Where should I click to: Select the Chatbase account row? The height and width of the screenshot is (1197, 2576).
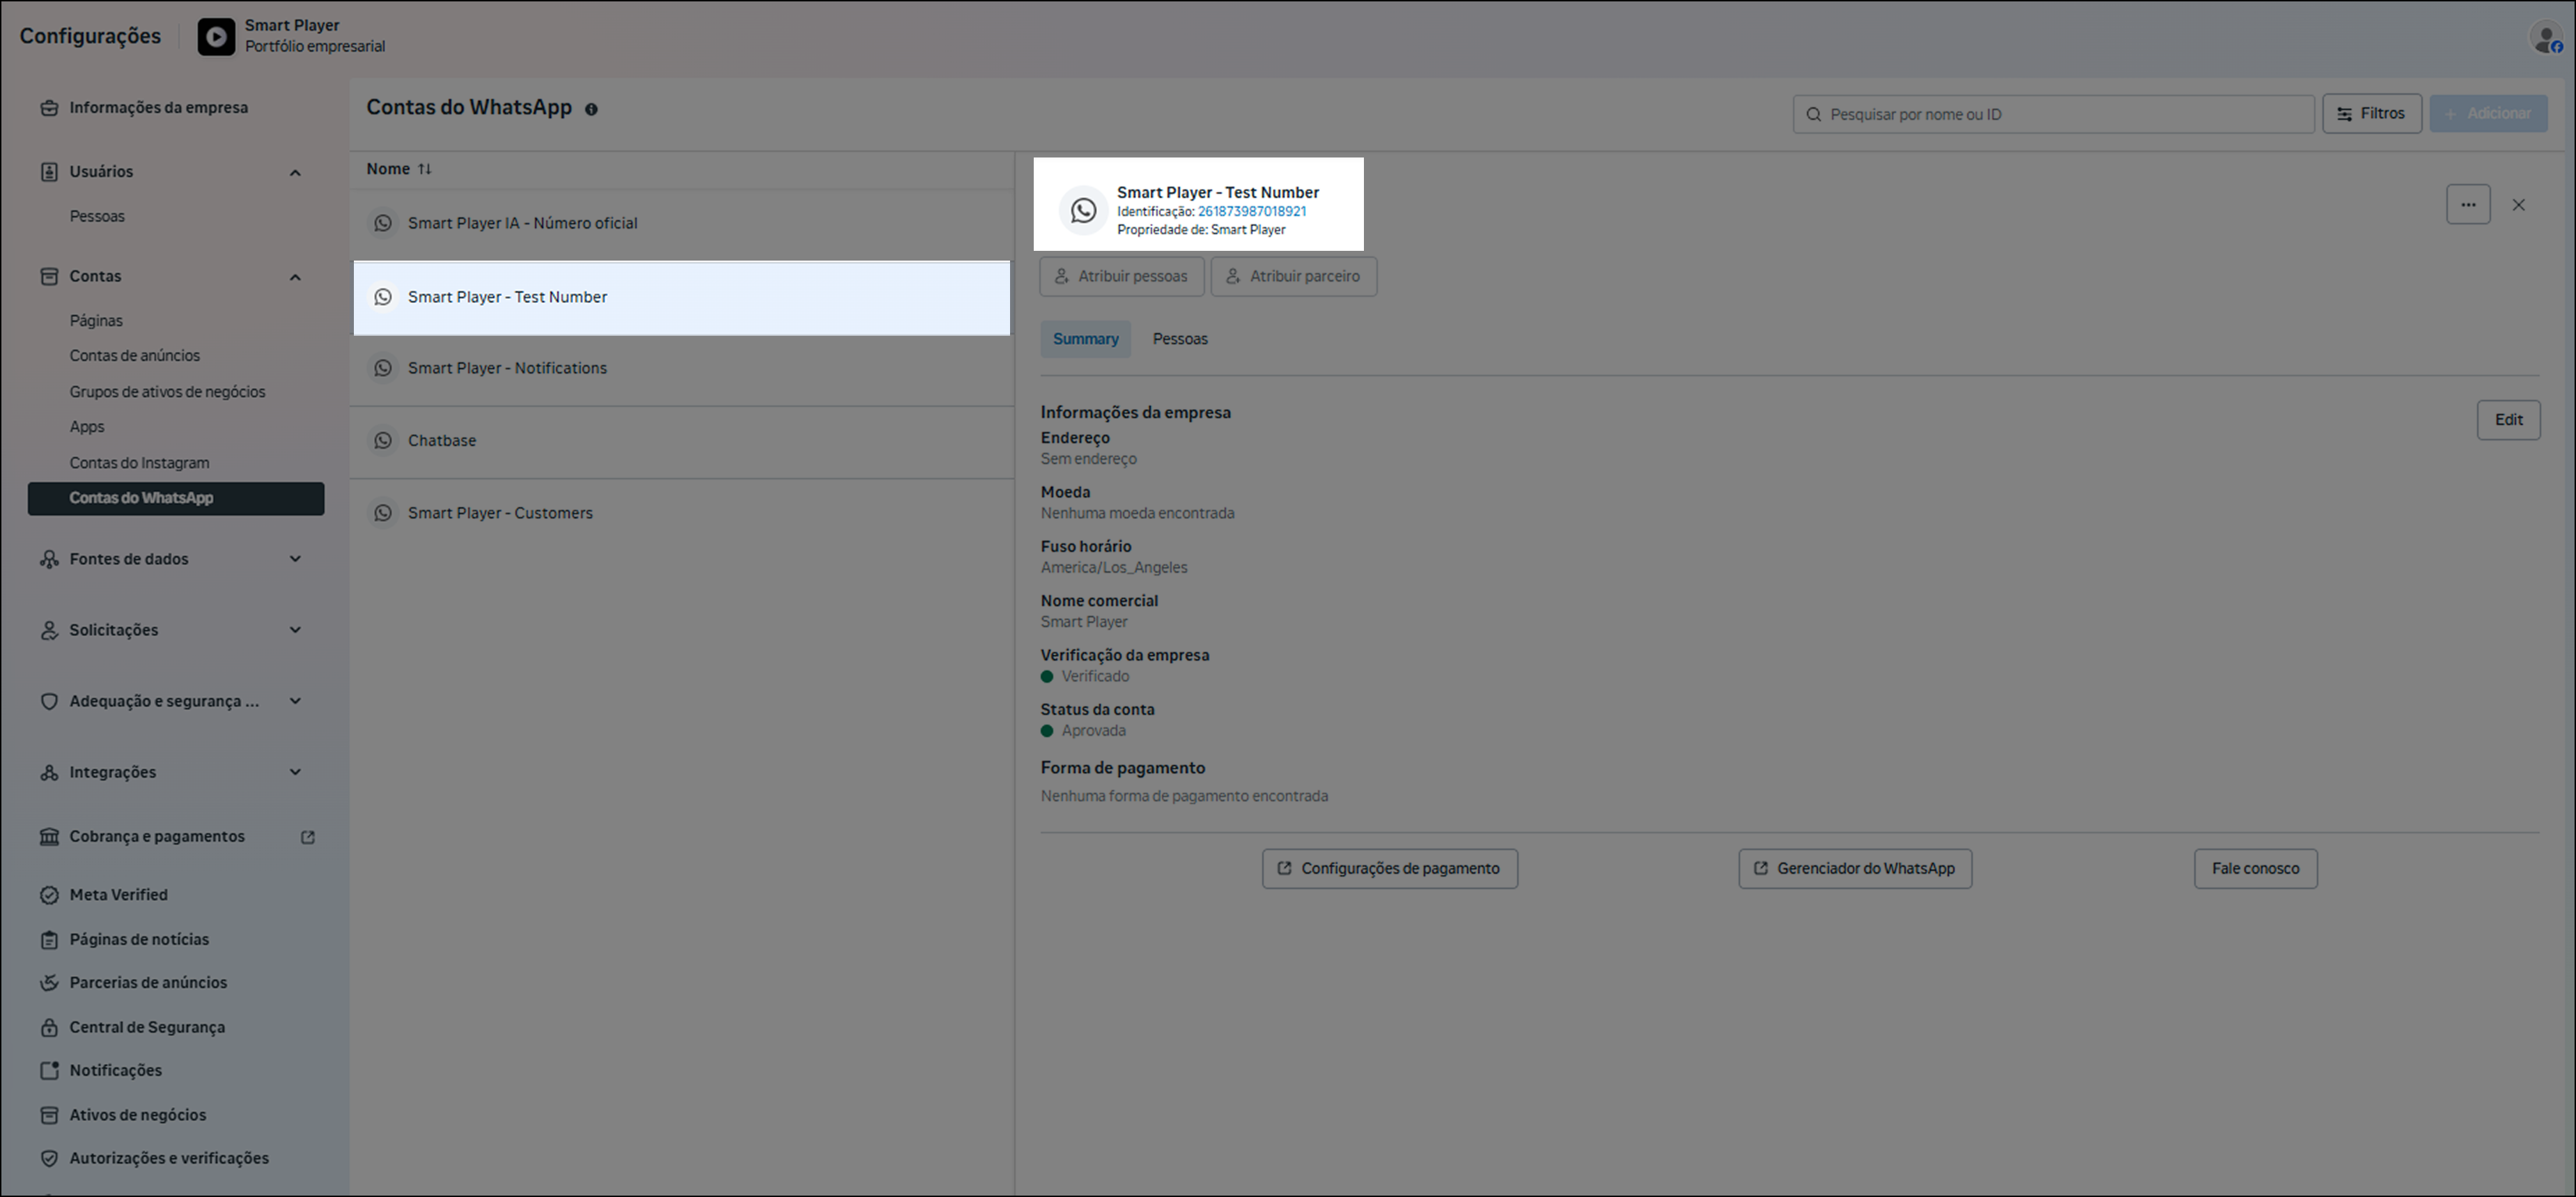pyautogui.click(x=682, y=441)
